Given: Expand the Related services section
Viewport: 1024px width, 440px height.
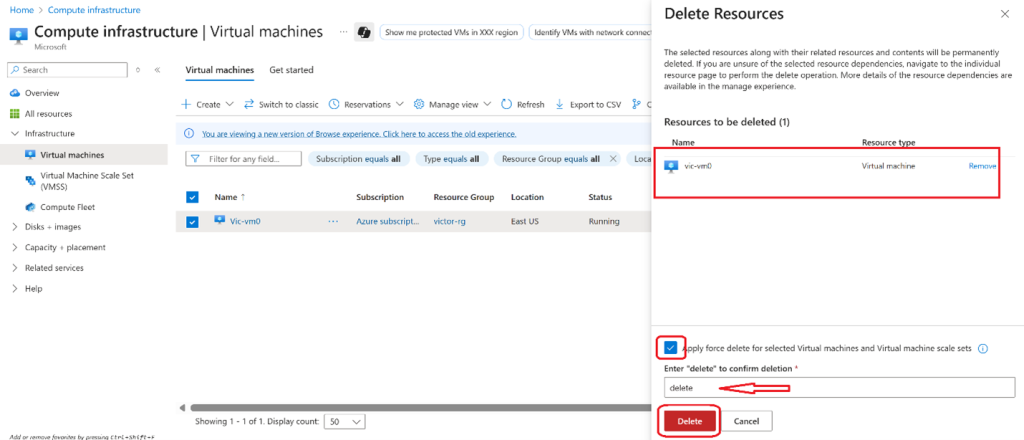Looking at the screenshot, I should pos(15,268).
